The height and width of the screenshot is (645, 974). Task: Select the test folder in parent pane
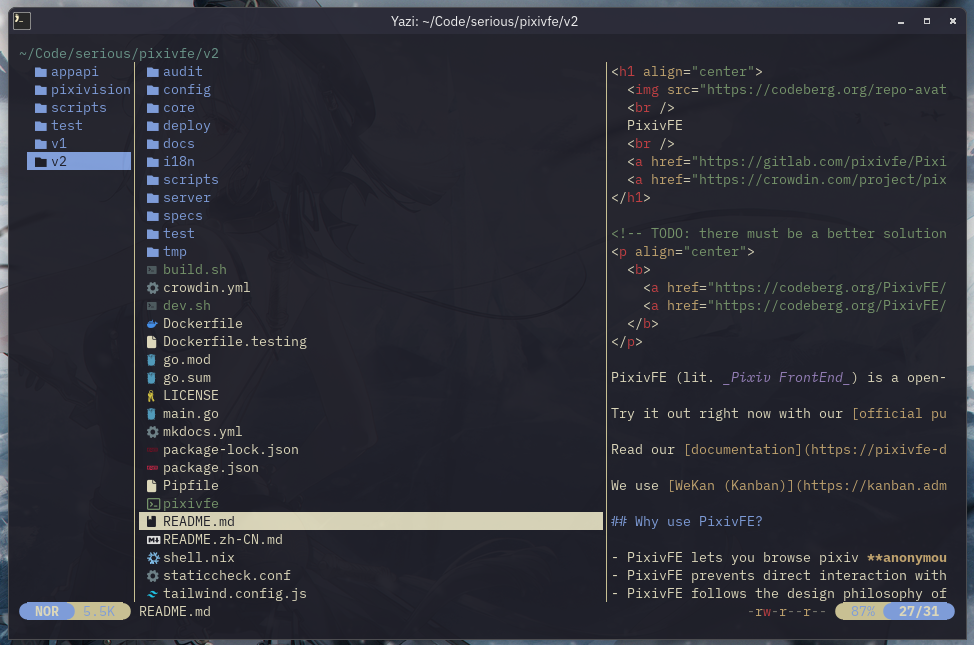point(79,126)
